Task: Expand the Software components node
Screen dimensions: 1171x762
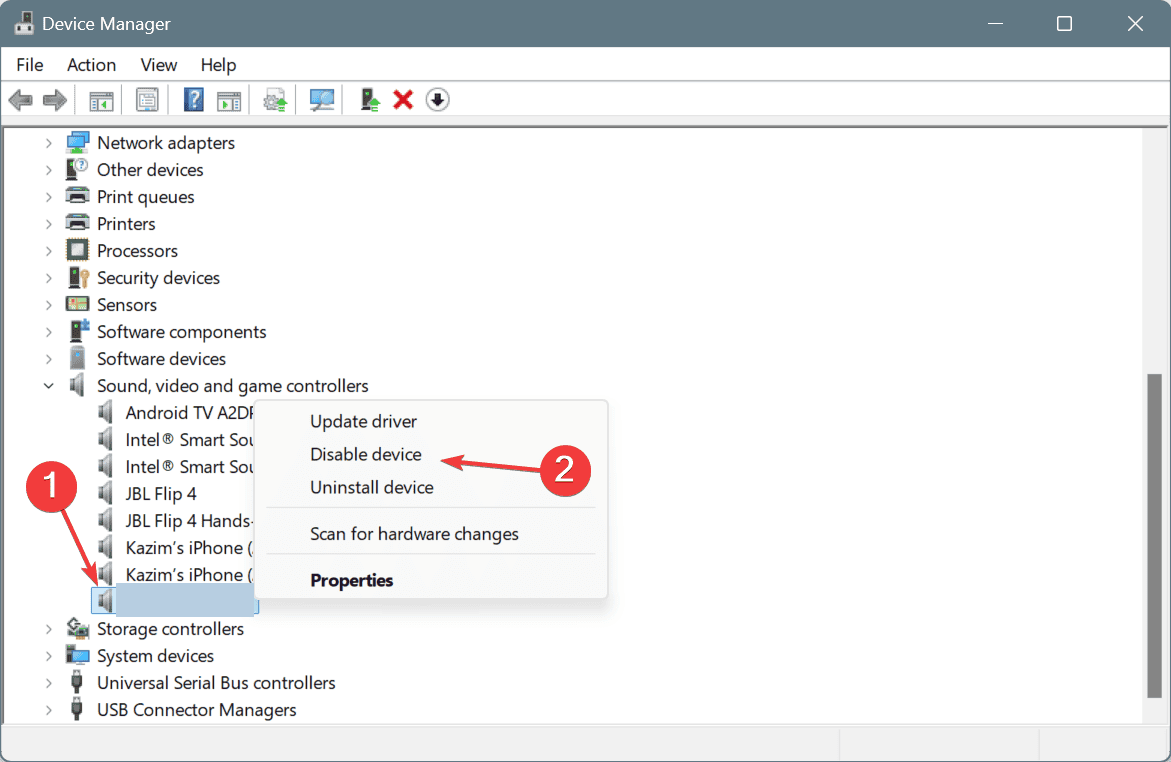Action: [x=49, y=332]
